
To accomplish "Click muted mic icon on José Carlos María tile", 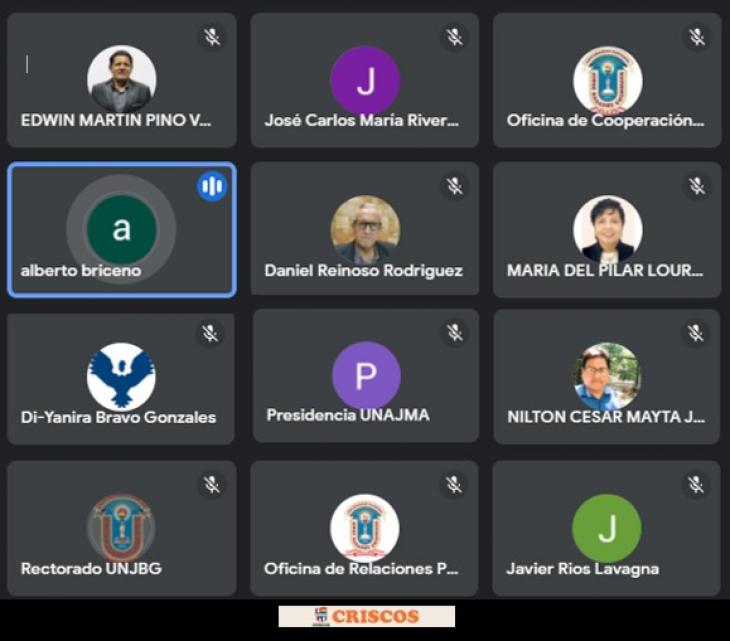I will (454, 37).
